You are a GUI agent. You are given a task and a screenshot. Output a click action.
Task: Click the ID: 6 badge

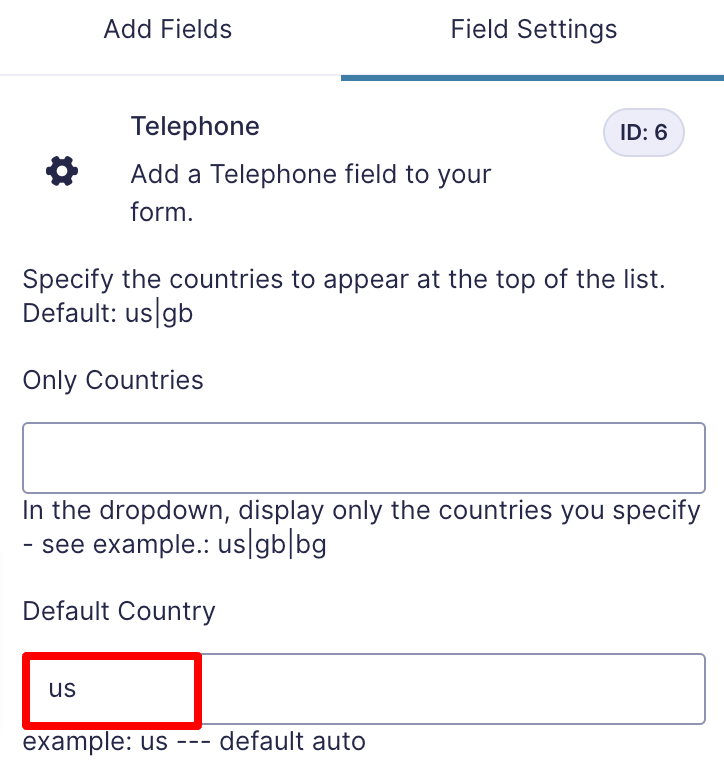644,132
